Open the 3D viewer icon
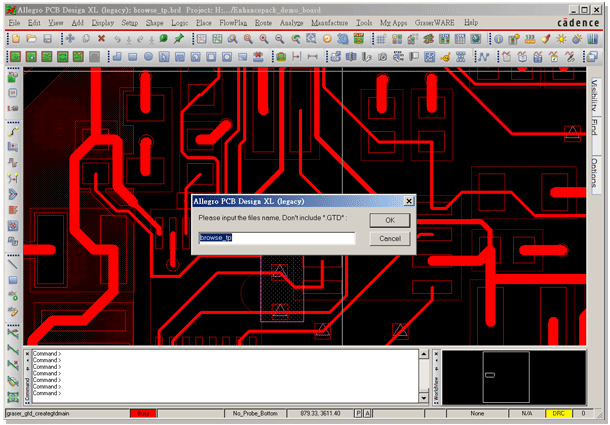610x425 pixels. (342, 39)
